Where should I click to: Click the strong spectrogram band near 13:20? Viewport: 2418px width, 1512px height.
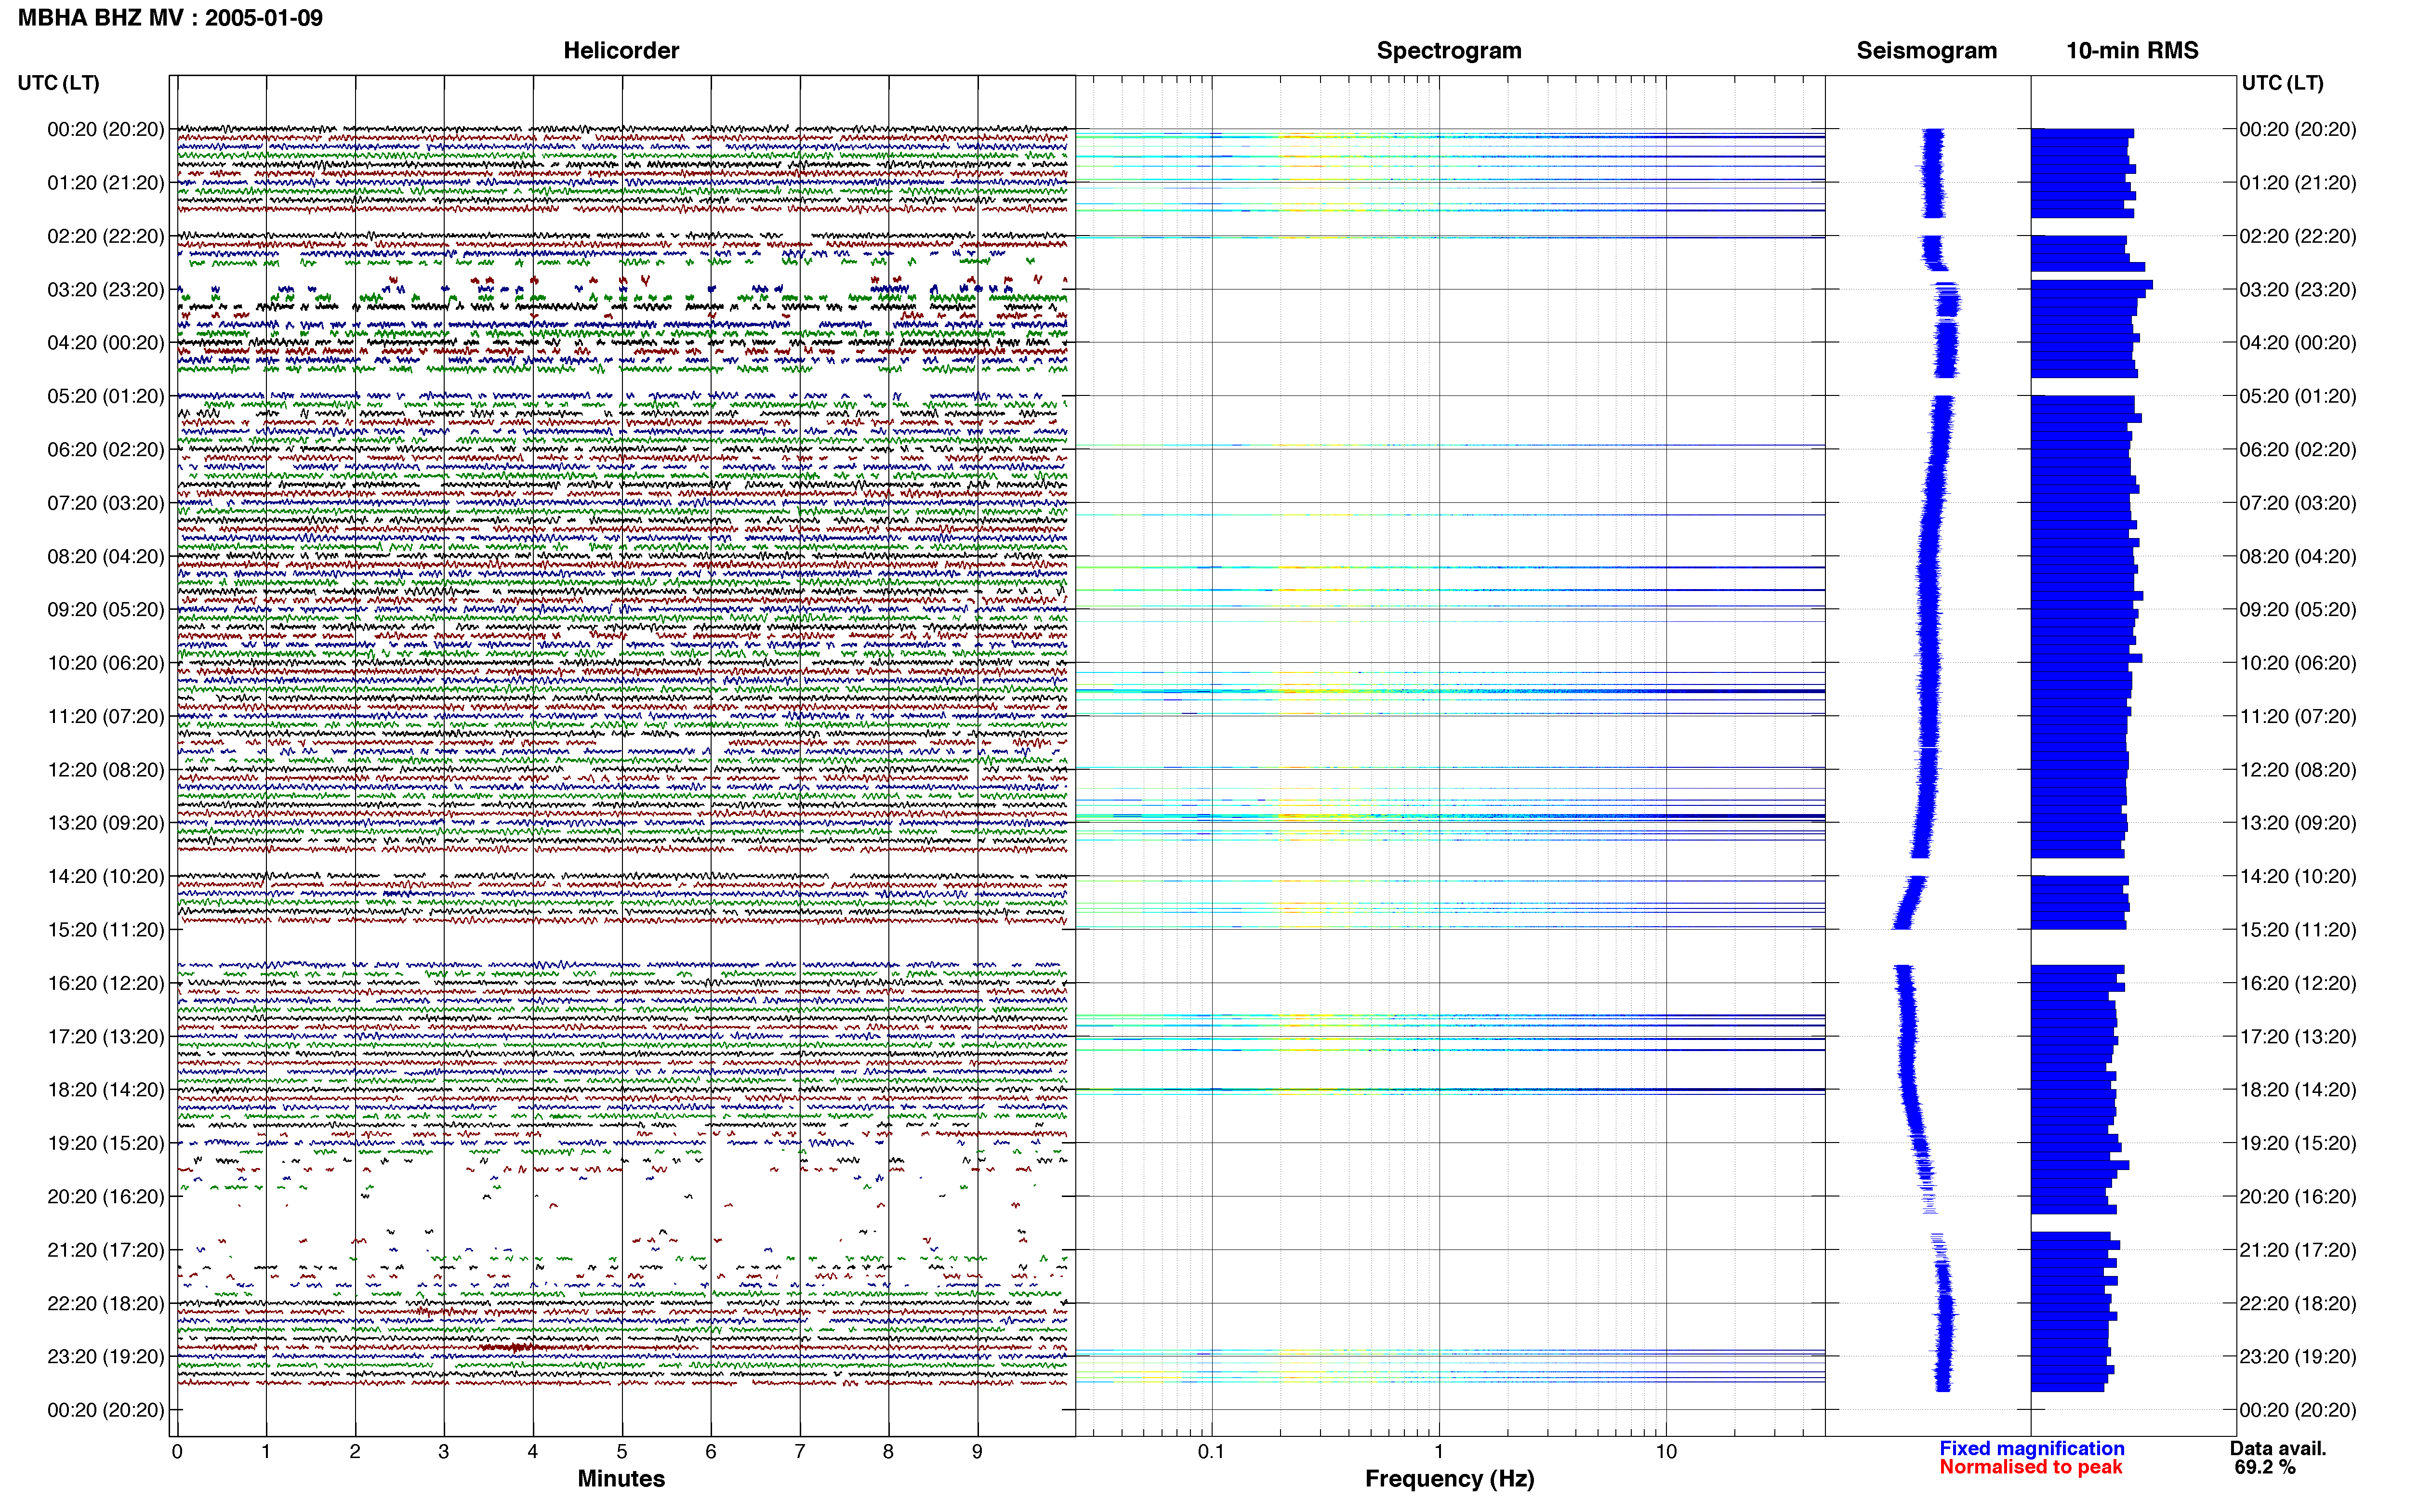pyautogui.click(x=1450, y=817)
